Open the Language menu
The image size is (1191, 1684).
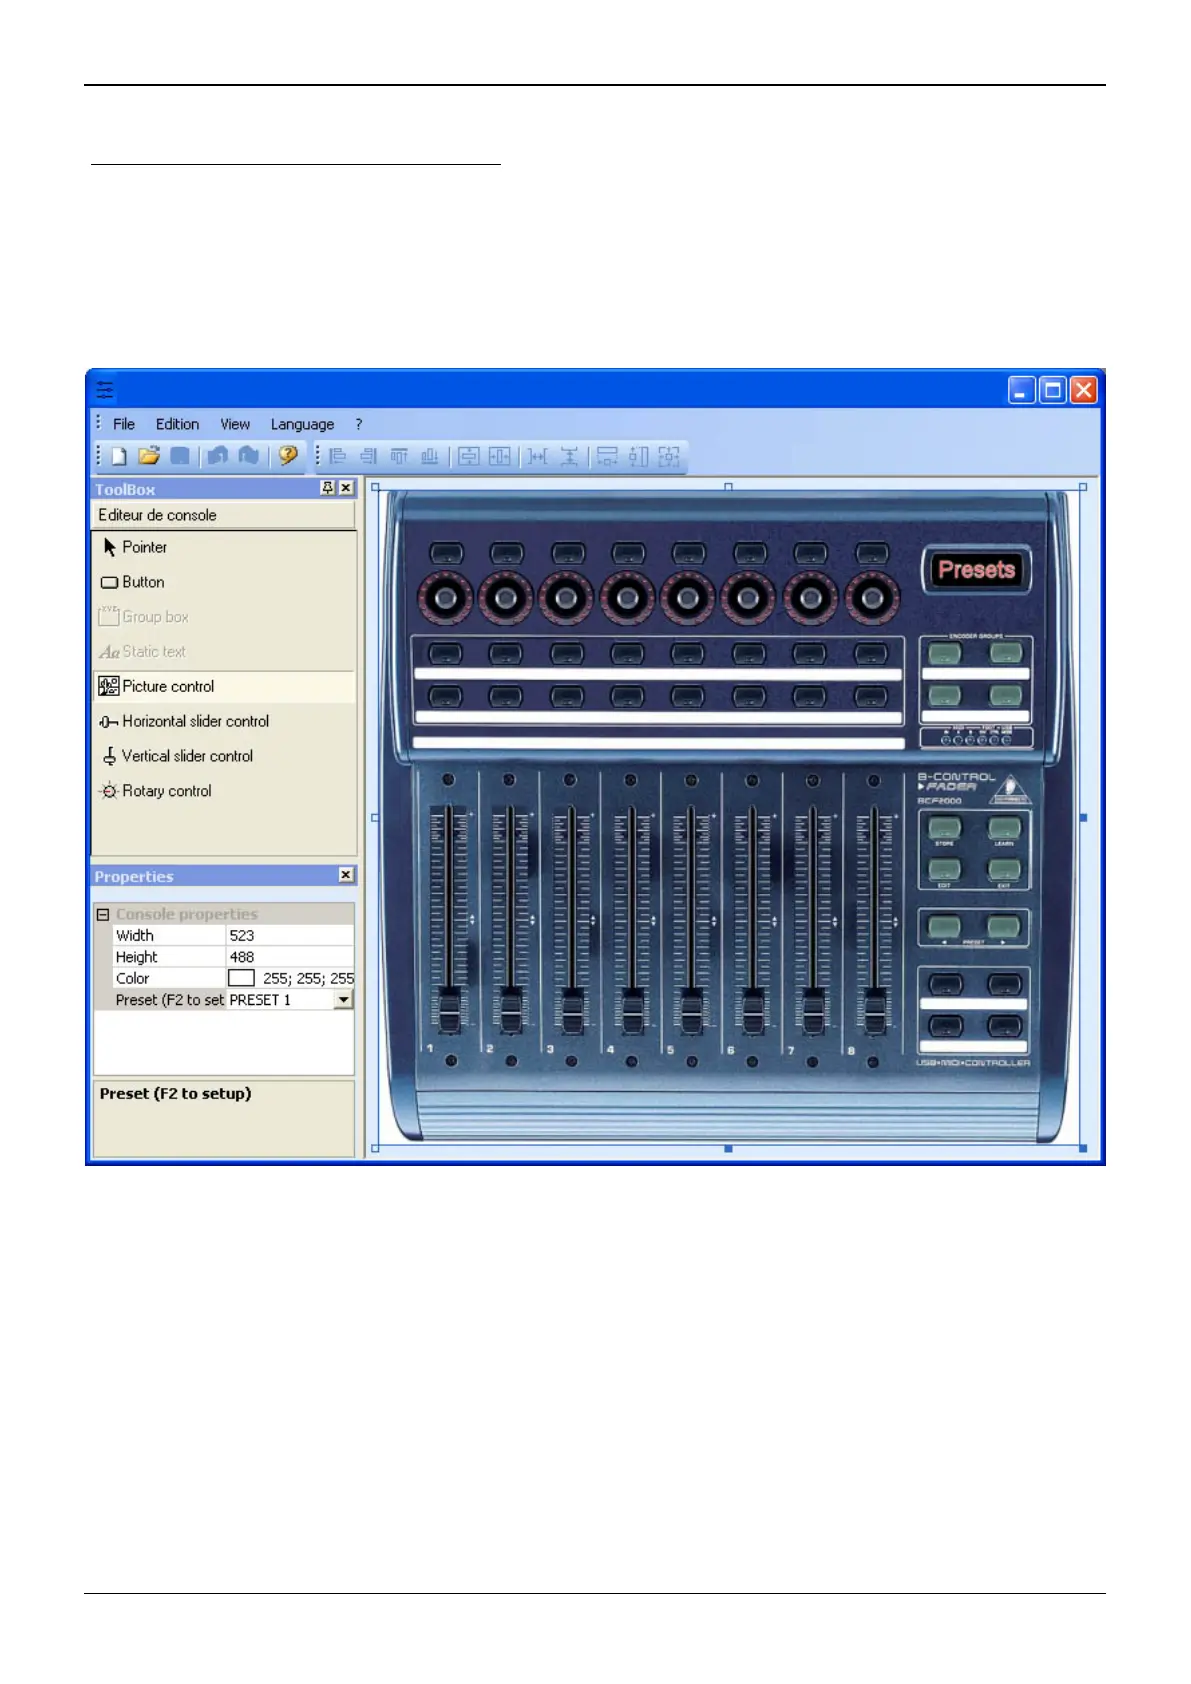(302, 425)
